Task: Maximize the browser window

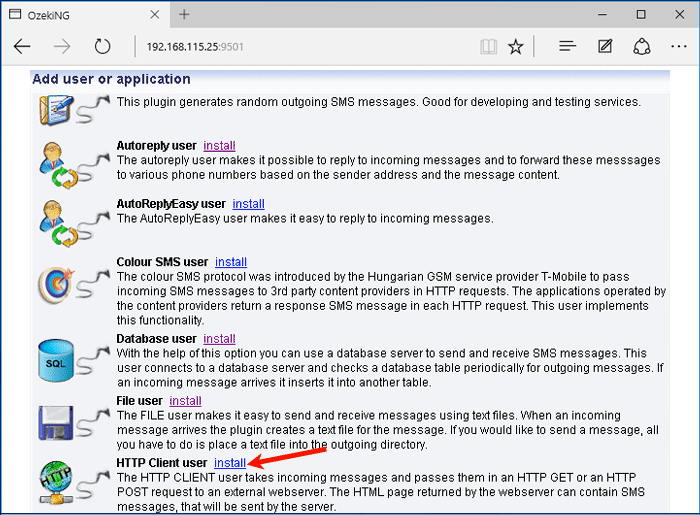Action: click(x=641, y=15)
